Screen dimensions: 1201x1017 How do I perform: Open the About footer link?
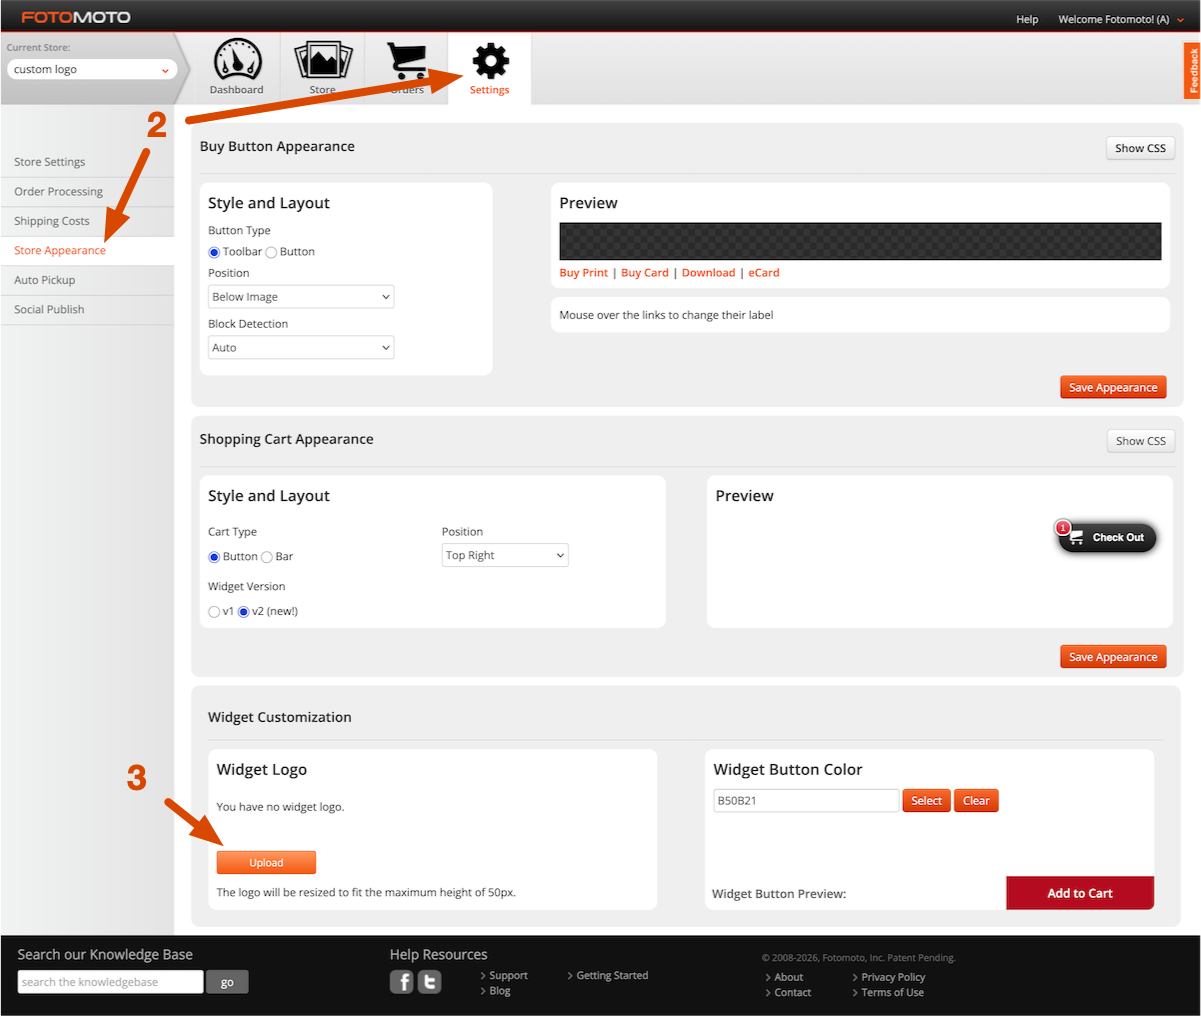tap(788, 977)
